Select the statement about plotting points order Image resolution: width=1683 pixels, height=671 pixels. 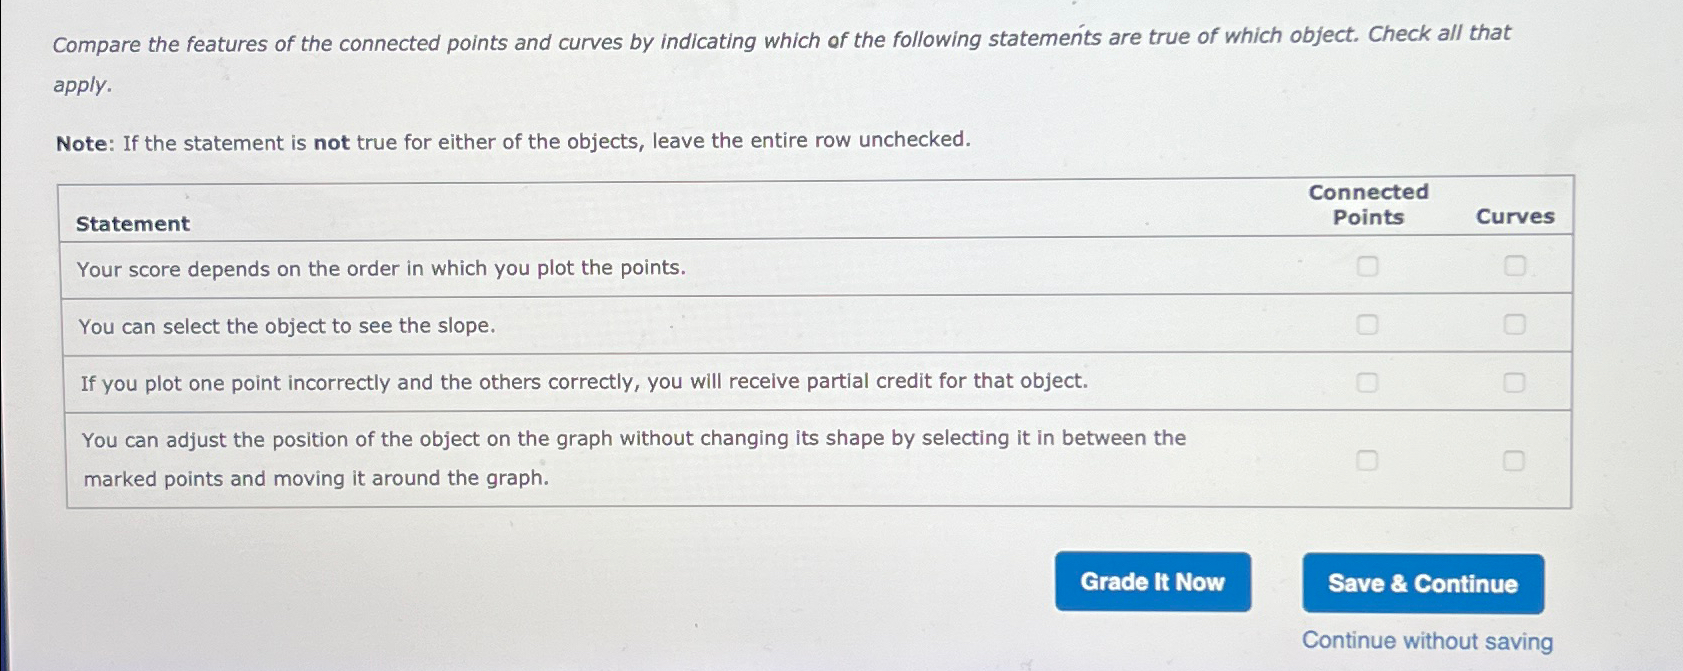click(x=381, y=267)
